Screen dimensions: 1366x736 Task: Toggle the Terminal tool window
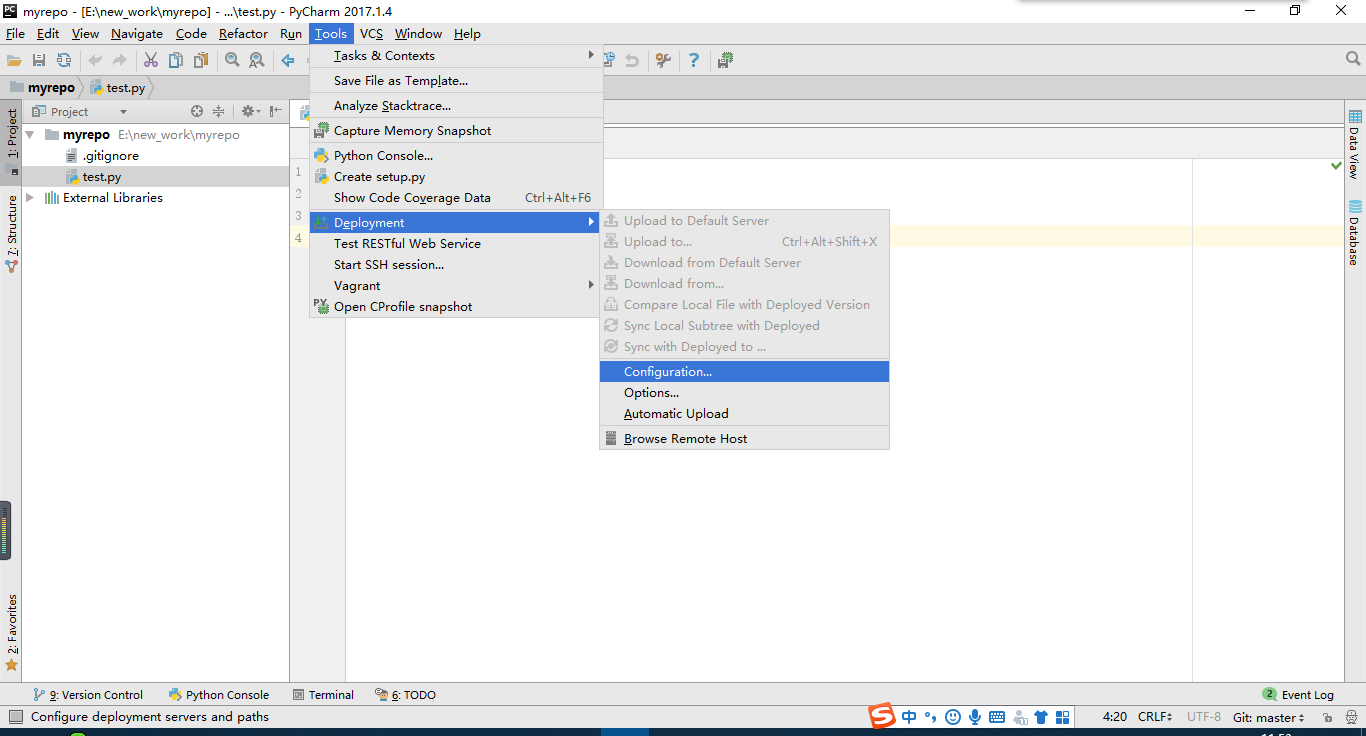click(x=323, y=695)
